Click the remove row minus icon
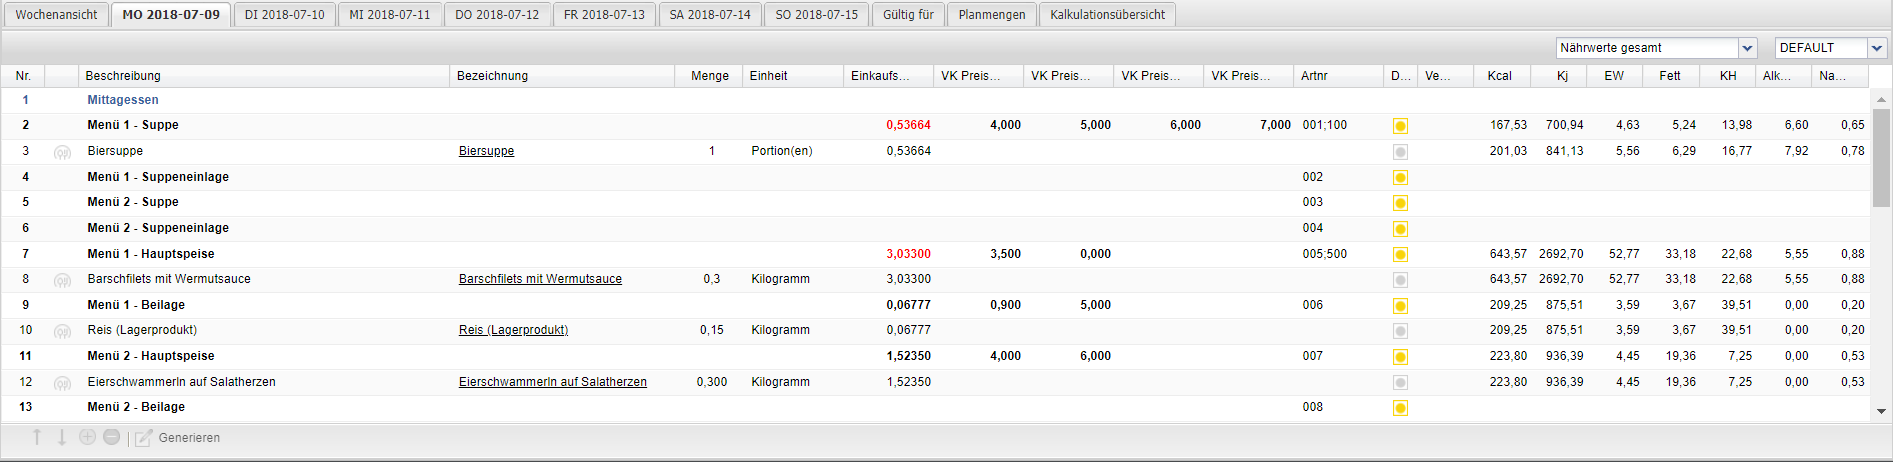This screenshot has width=1893, height=462. [x=111, y=437]
